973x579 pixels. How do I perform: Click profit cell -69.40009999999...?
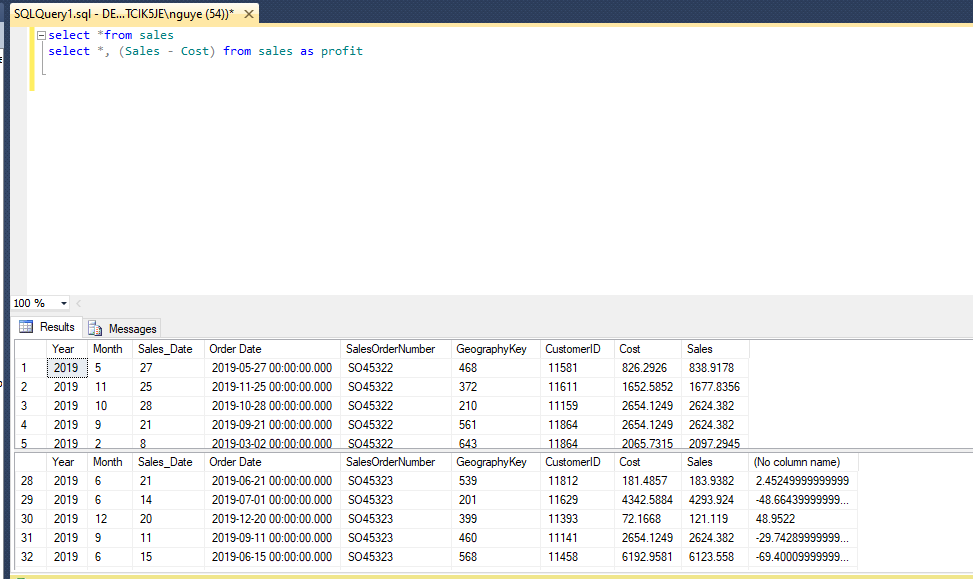click(x=804, y=557)
